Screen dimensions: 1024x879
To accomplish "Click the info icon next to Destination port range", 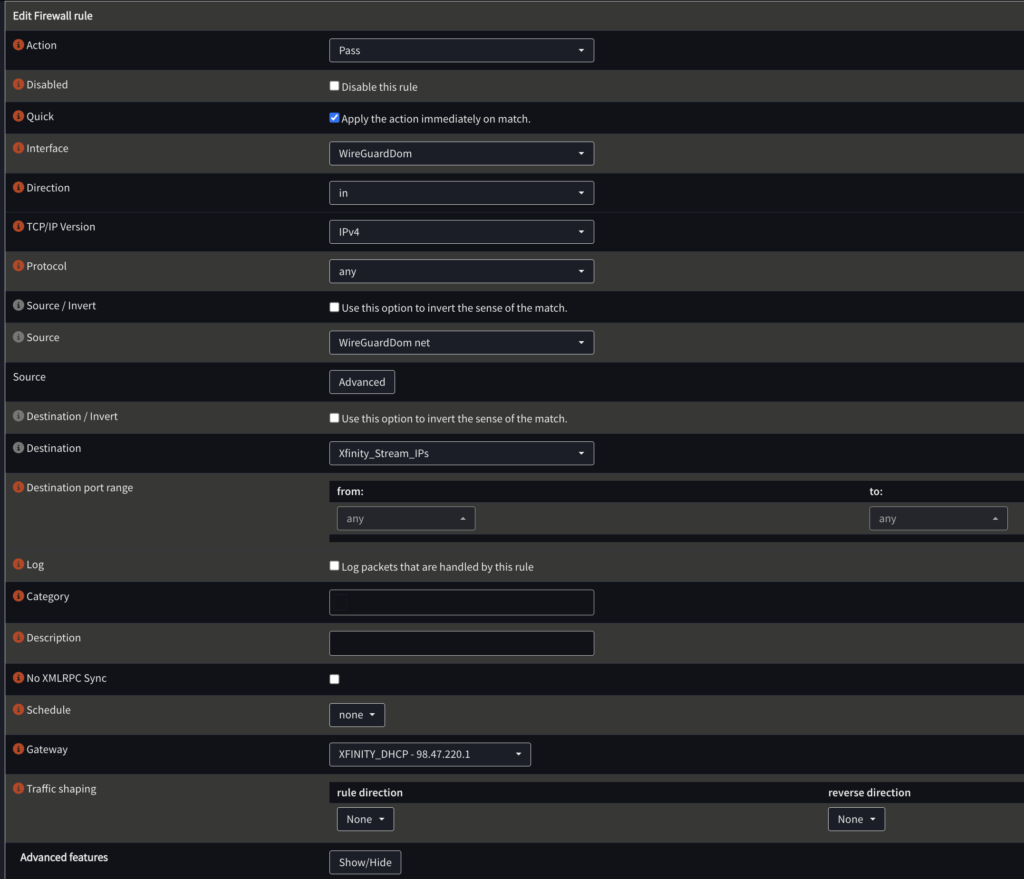I will coord(18,488).
